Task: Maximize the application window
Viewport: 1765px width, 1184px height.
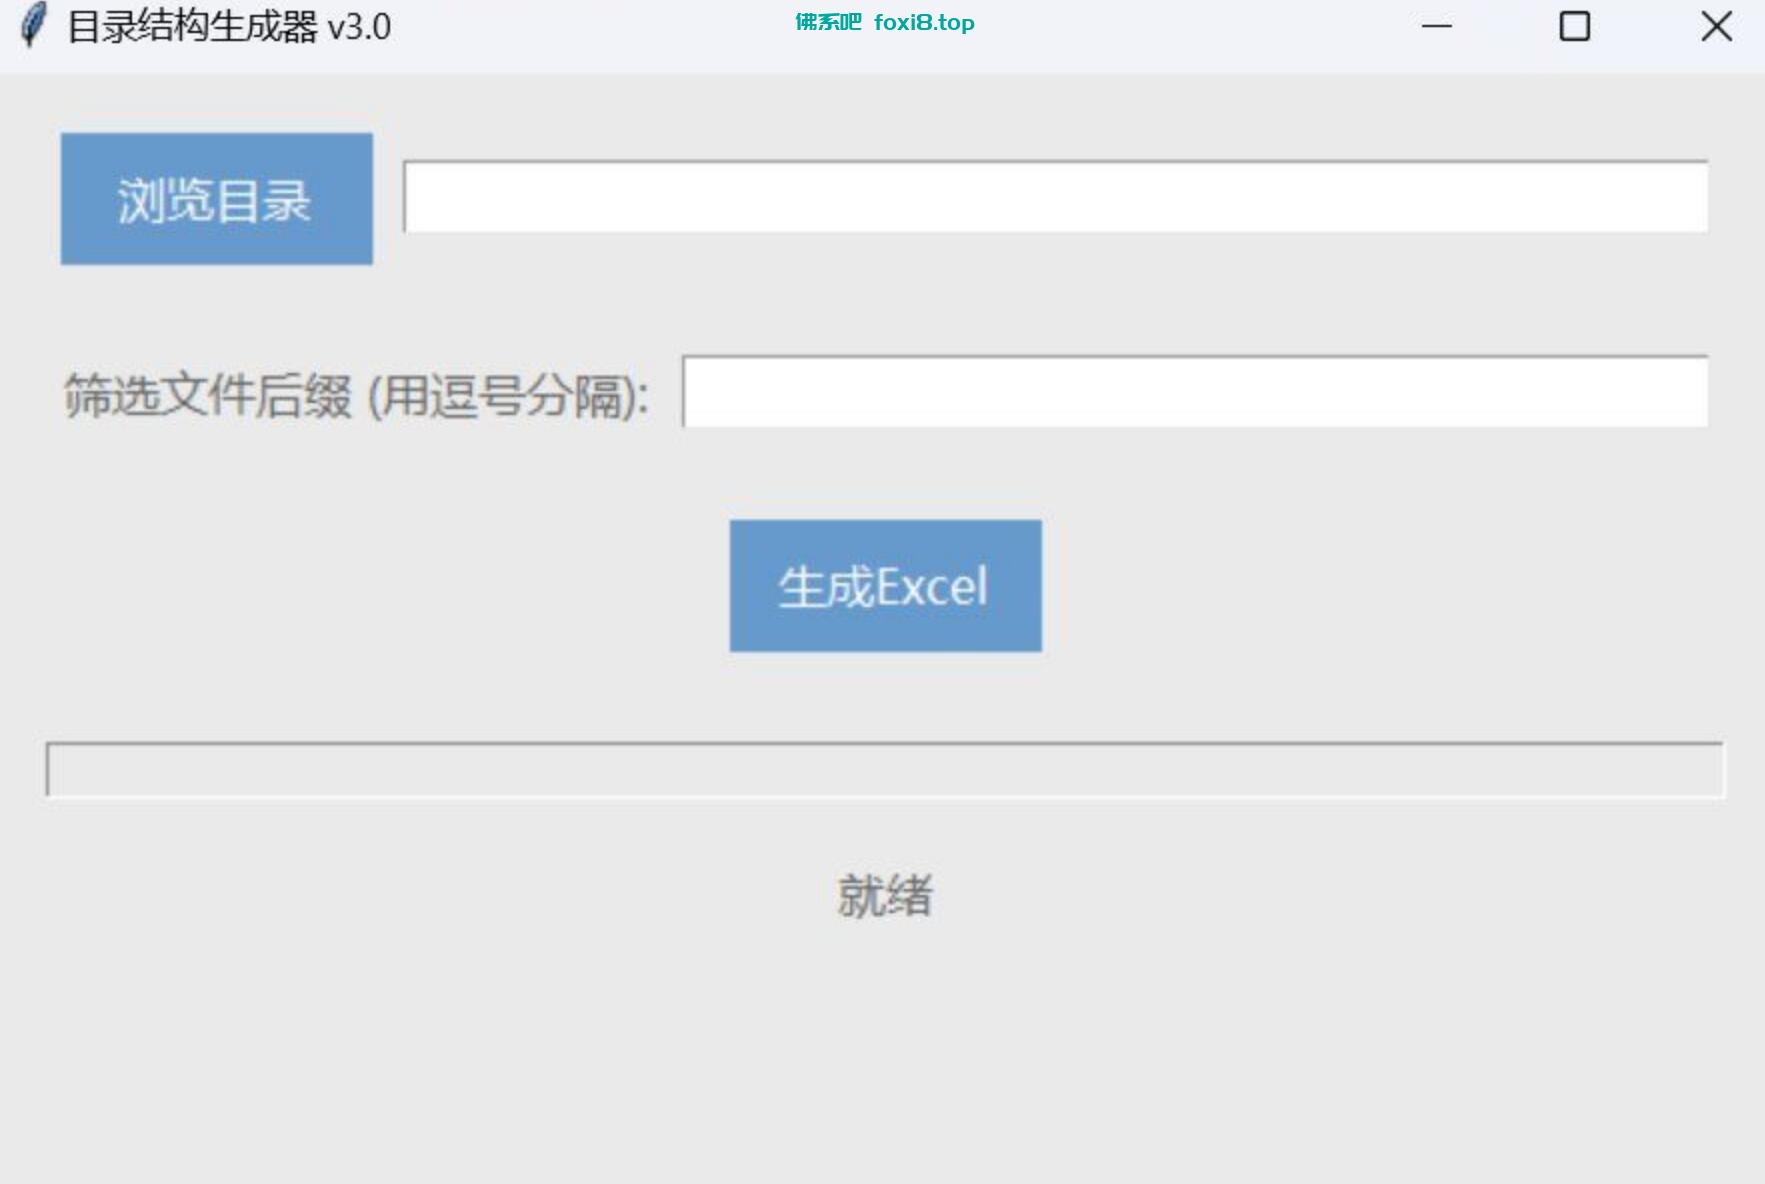Action: click(x=1574, y=26)
